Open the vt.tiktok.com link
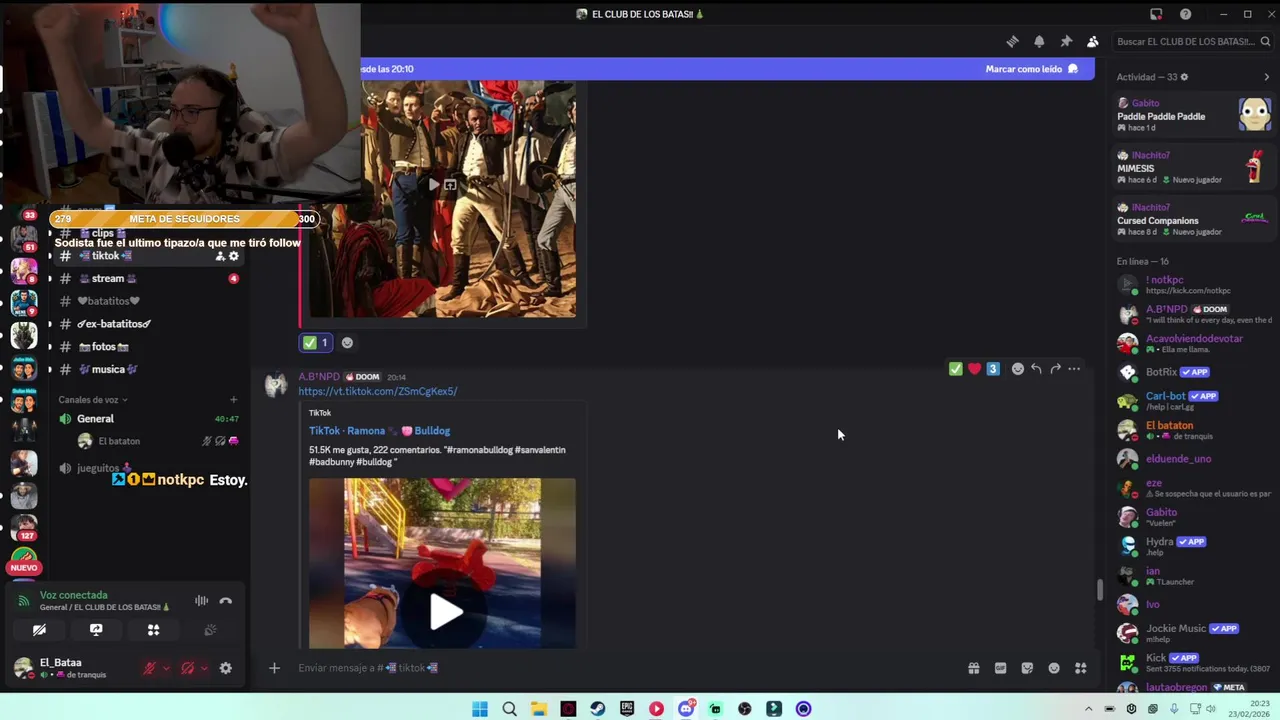This screenshot has height=720, width=1280. pos(377,391)
